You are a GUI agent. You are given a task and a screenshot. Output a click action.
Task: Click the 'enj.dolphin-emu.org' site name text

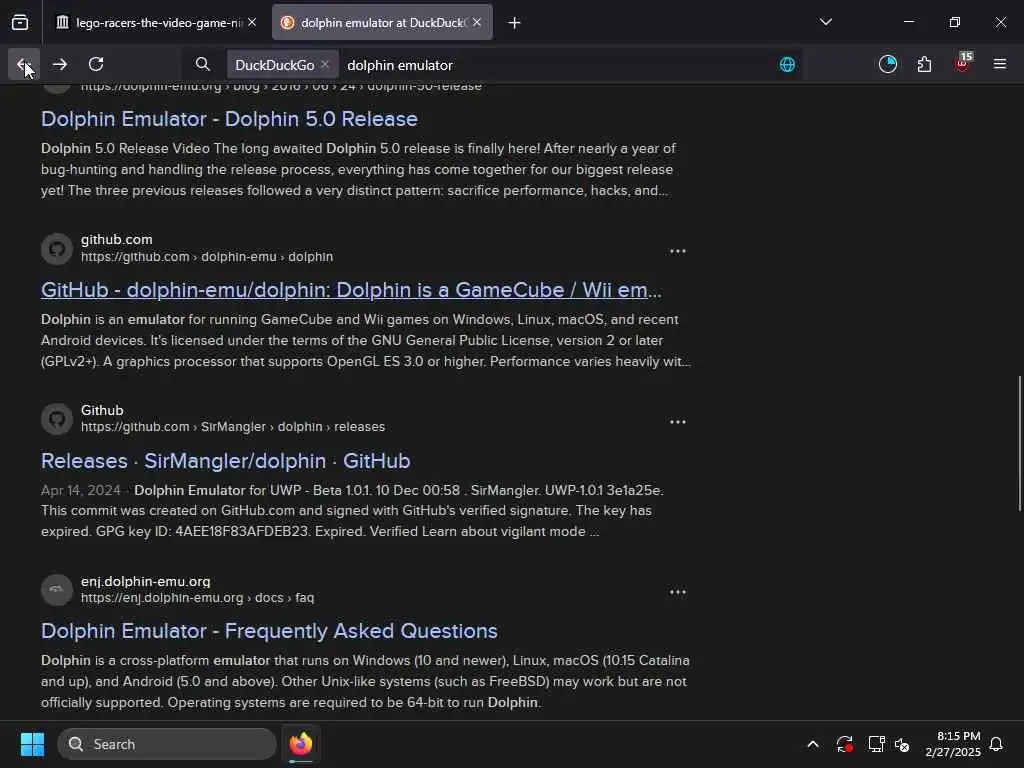146,581
